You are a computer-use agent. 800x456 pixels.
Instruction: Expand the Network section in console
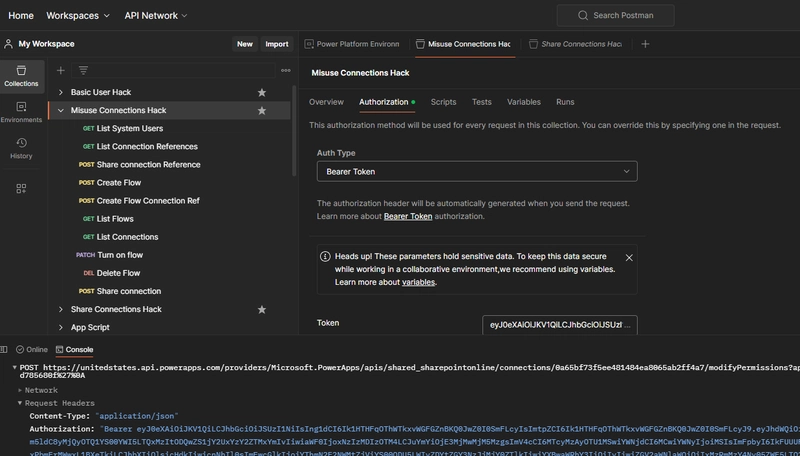[40, 390]
